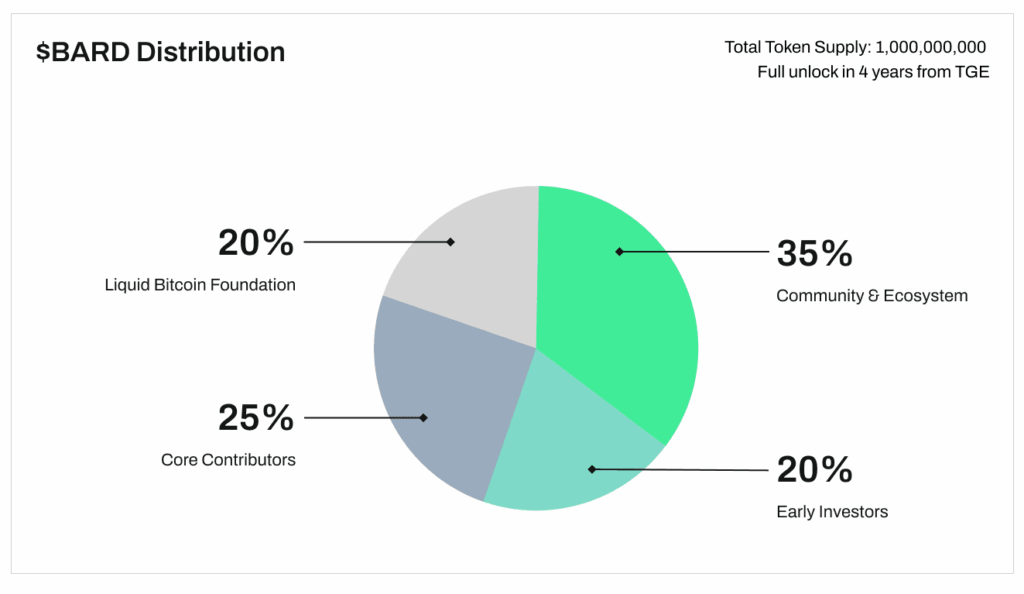The height and width of the screenshot is (594, 1024).
Task: Click the Community & Ecosystem label
Action: pyautogui.click(x=872, y=296)
